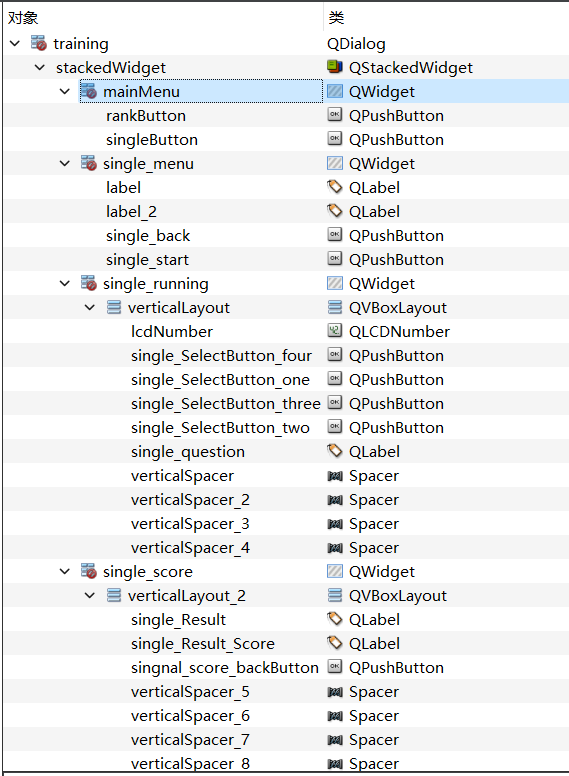
Task: Click the QStackedWidget class icon
Action: click(x=335, y=67)
